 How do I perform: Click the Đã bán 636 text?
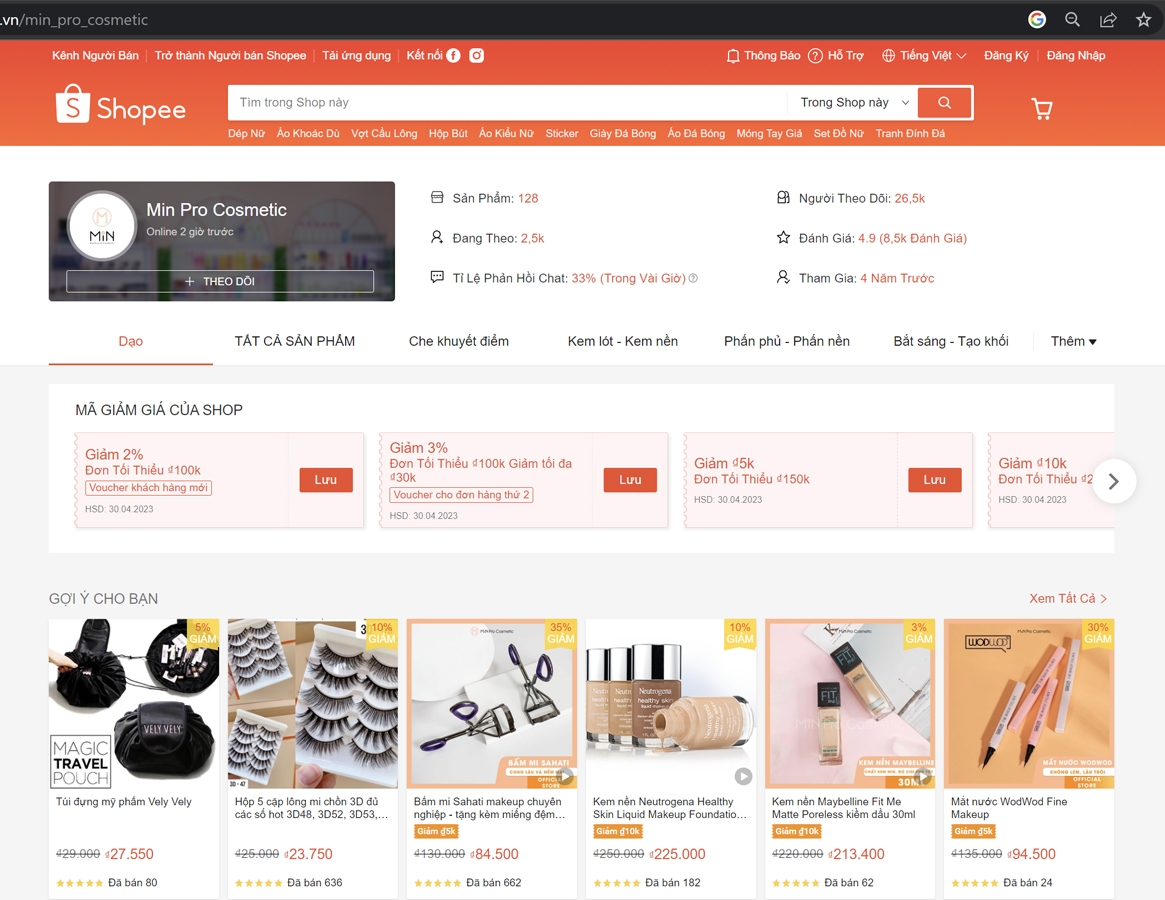[x=314, y=883]
